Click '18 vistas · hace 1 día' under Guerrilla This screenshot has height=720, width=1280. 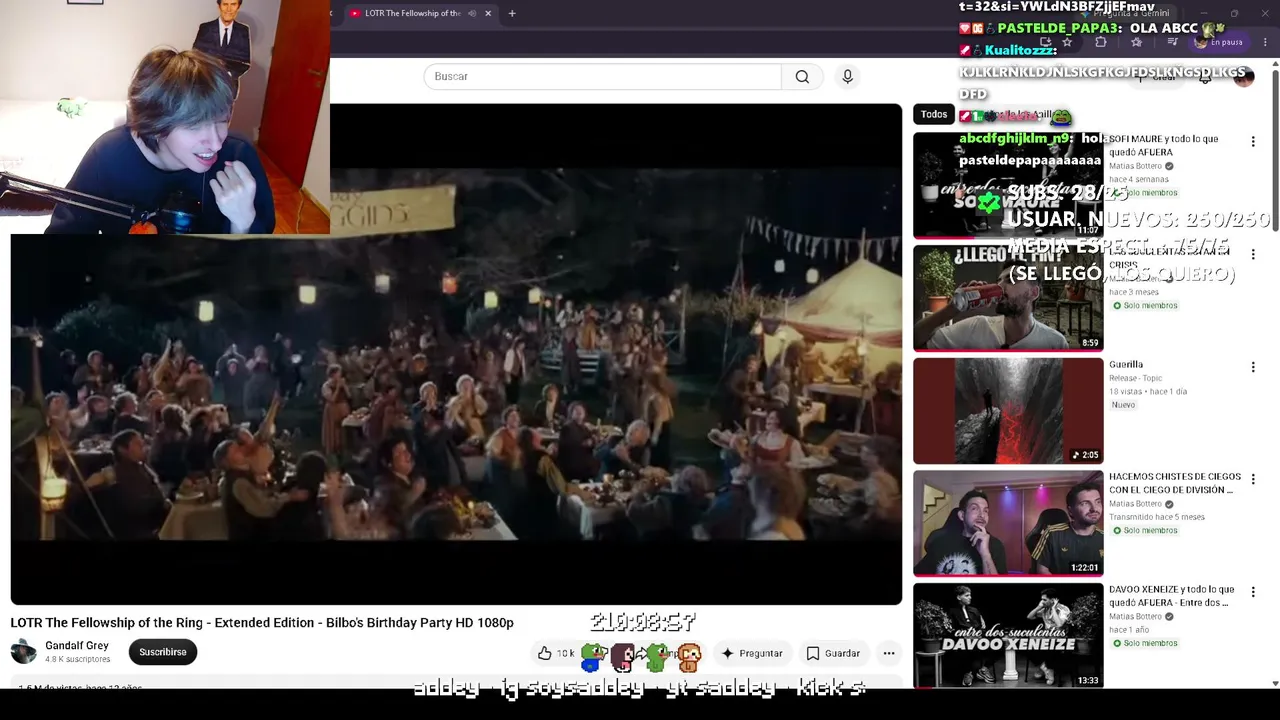pyautogui.click(x=1148, y=392)
